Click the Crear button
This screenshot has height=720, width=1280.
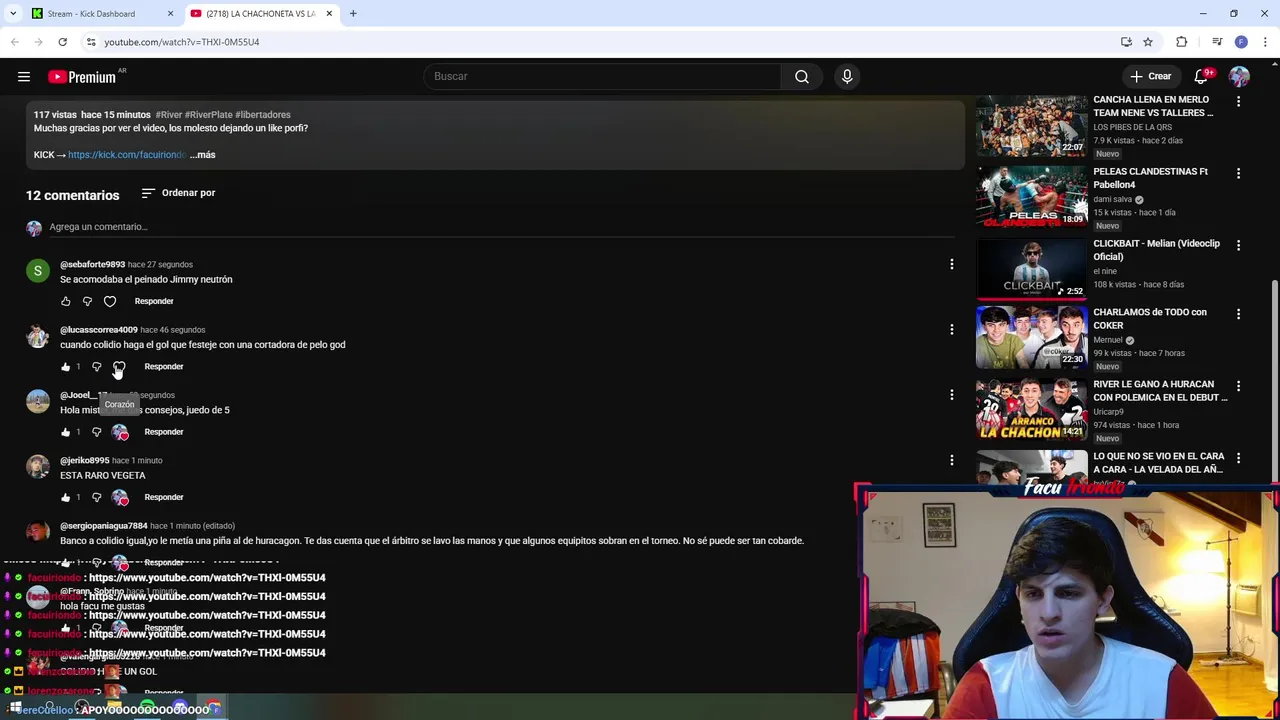click(x=1150, y=77)
